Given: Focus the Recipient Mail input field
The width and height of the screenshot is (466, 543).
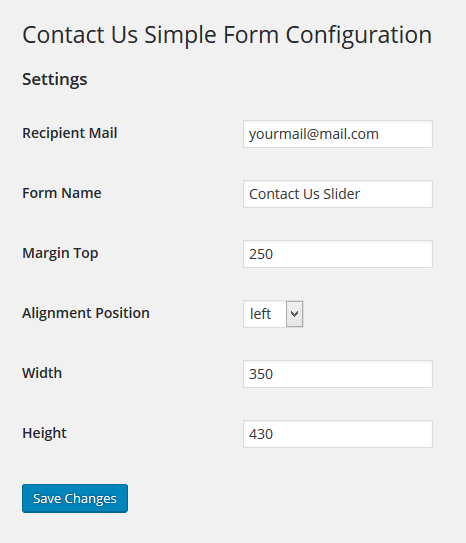Looking at the screenshot, I should click(338, 134).
